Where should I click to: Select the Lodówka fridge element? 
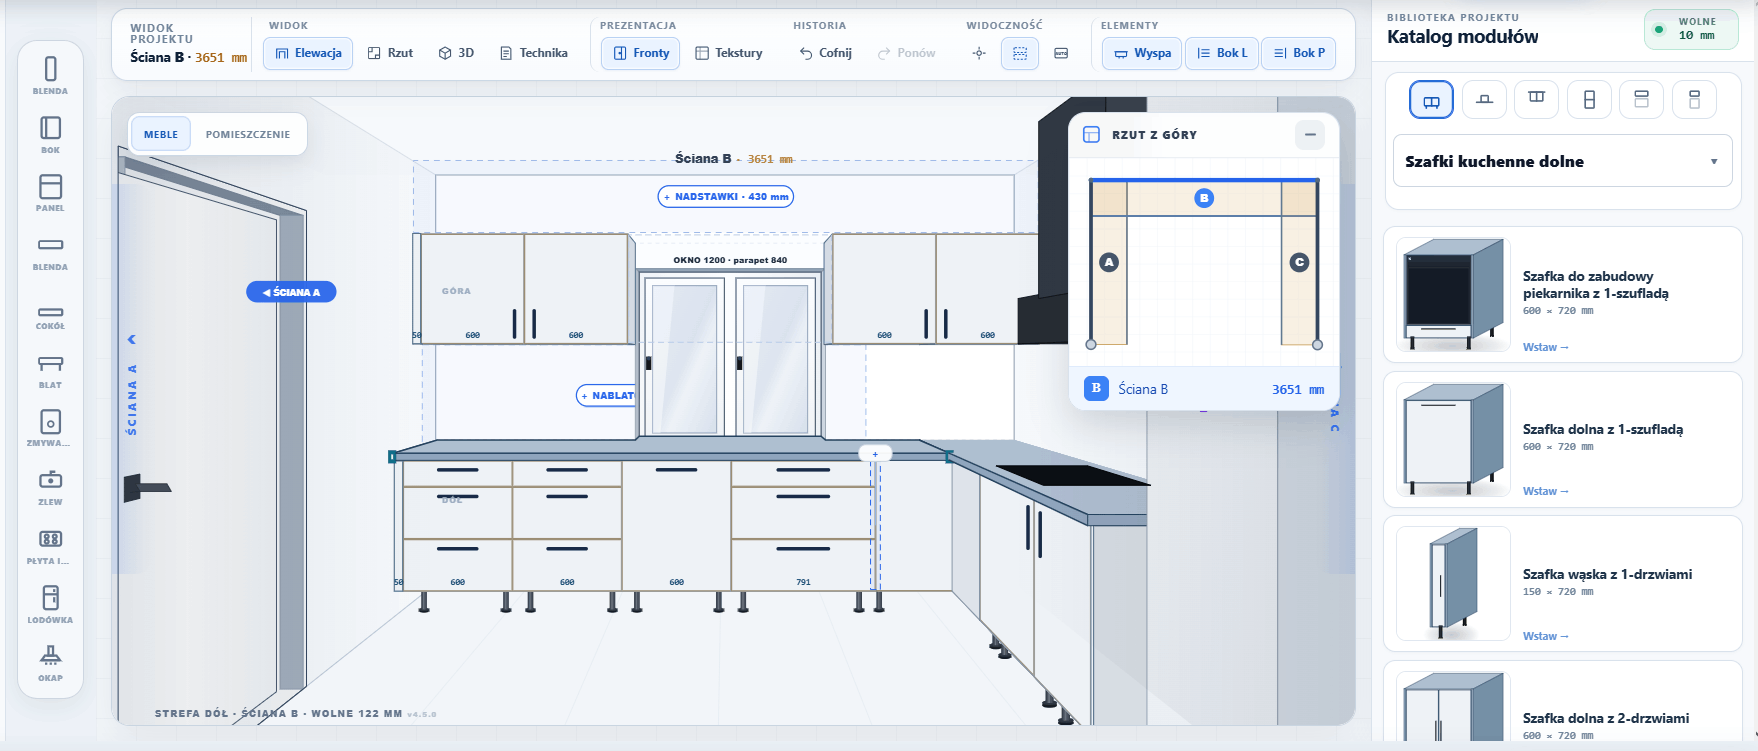point(50,604)
